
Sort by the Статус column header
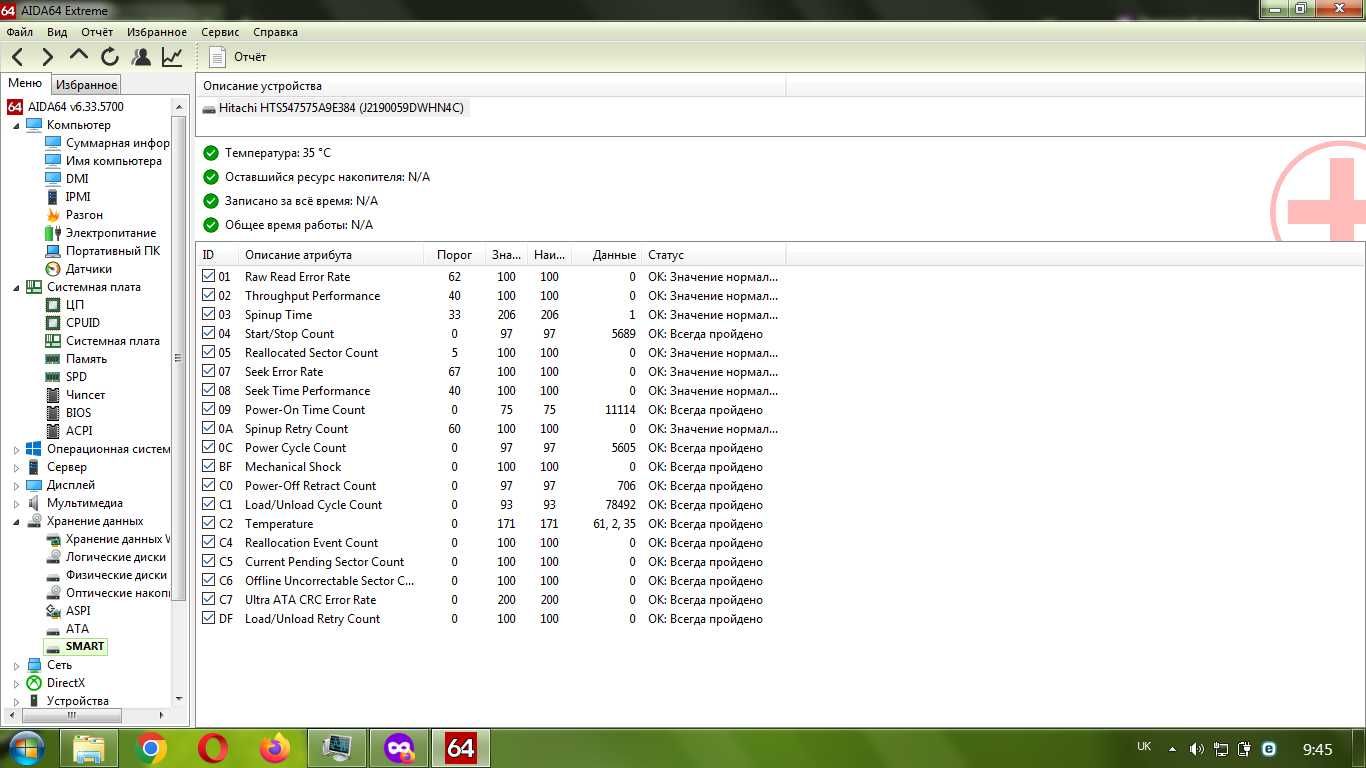coord(714,255)
